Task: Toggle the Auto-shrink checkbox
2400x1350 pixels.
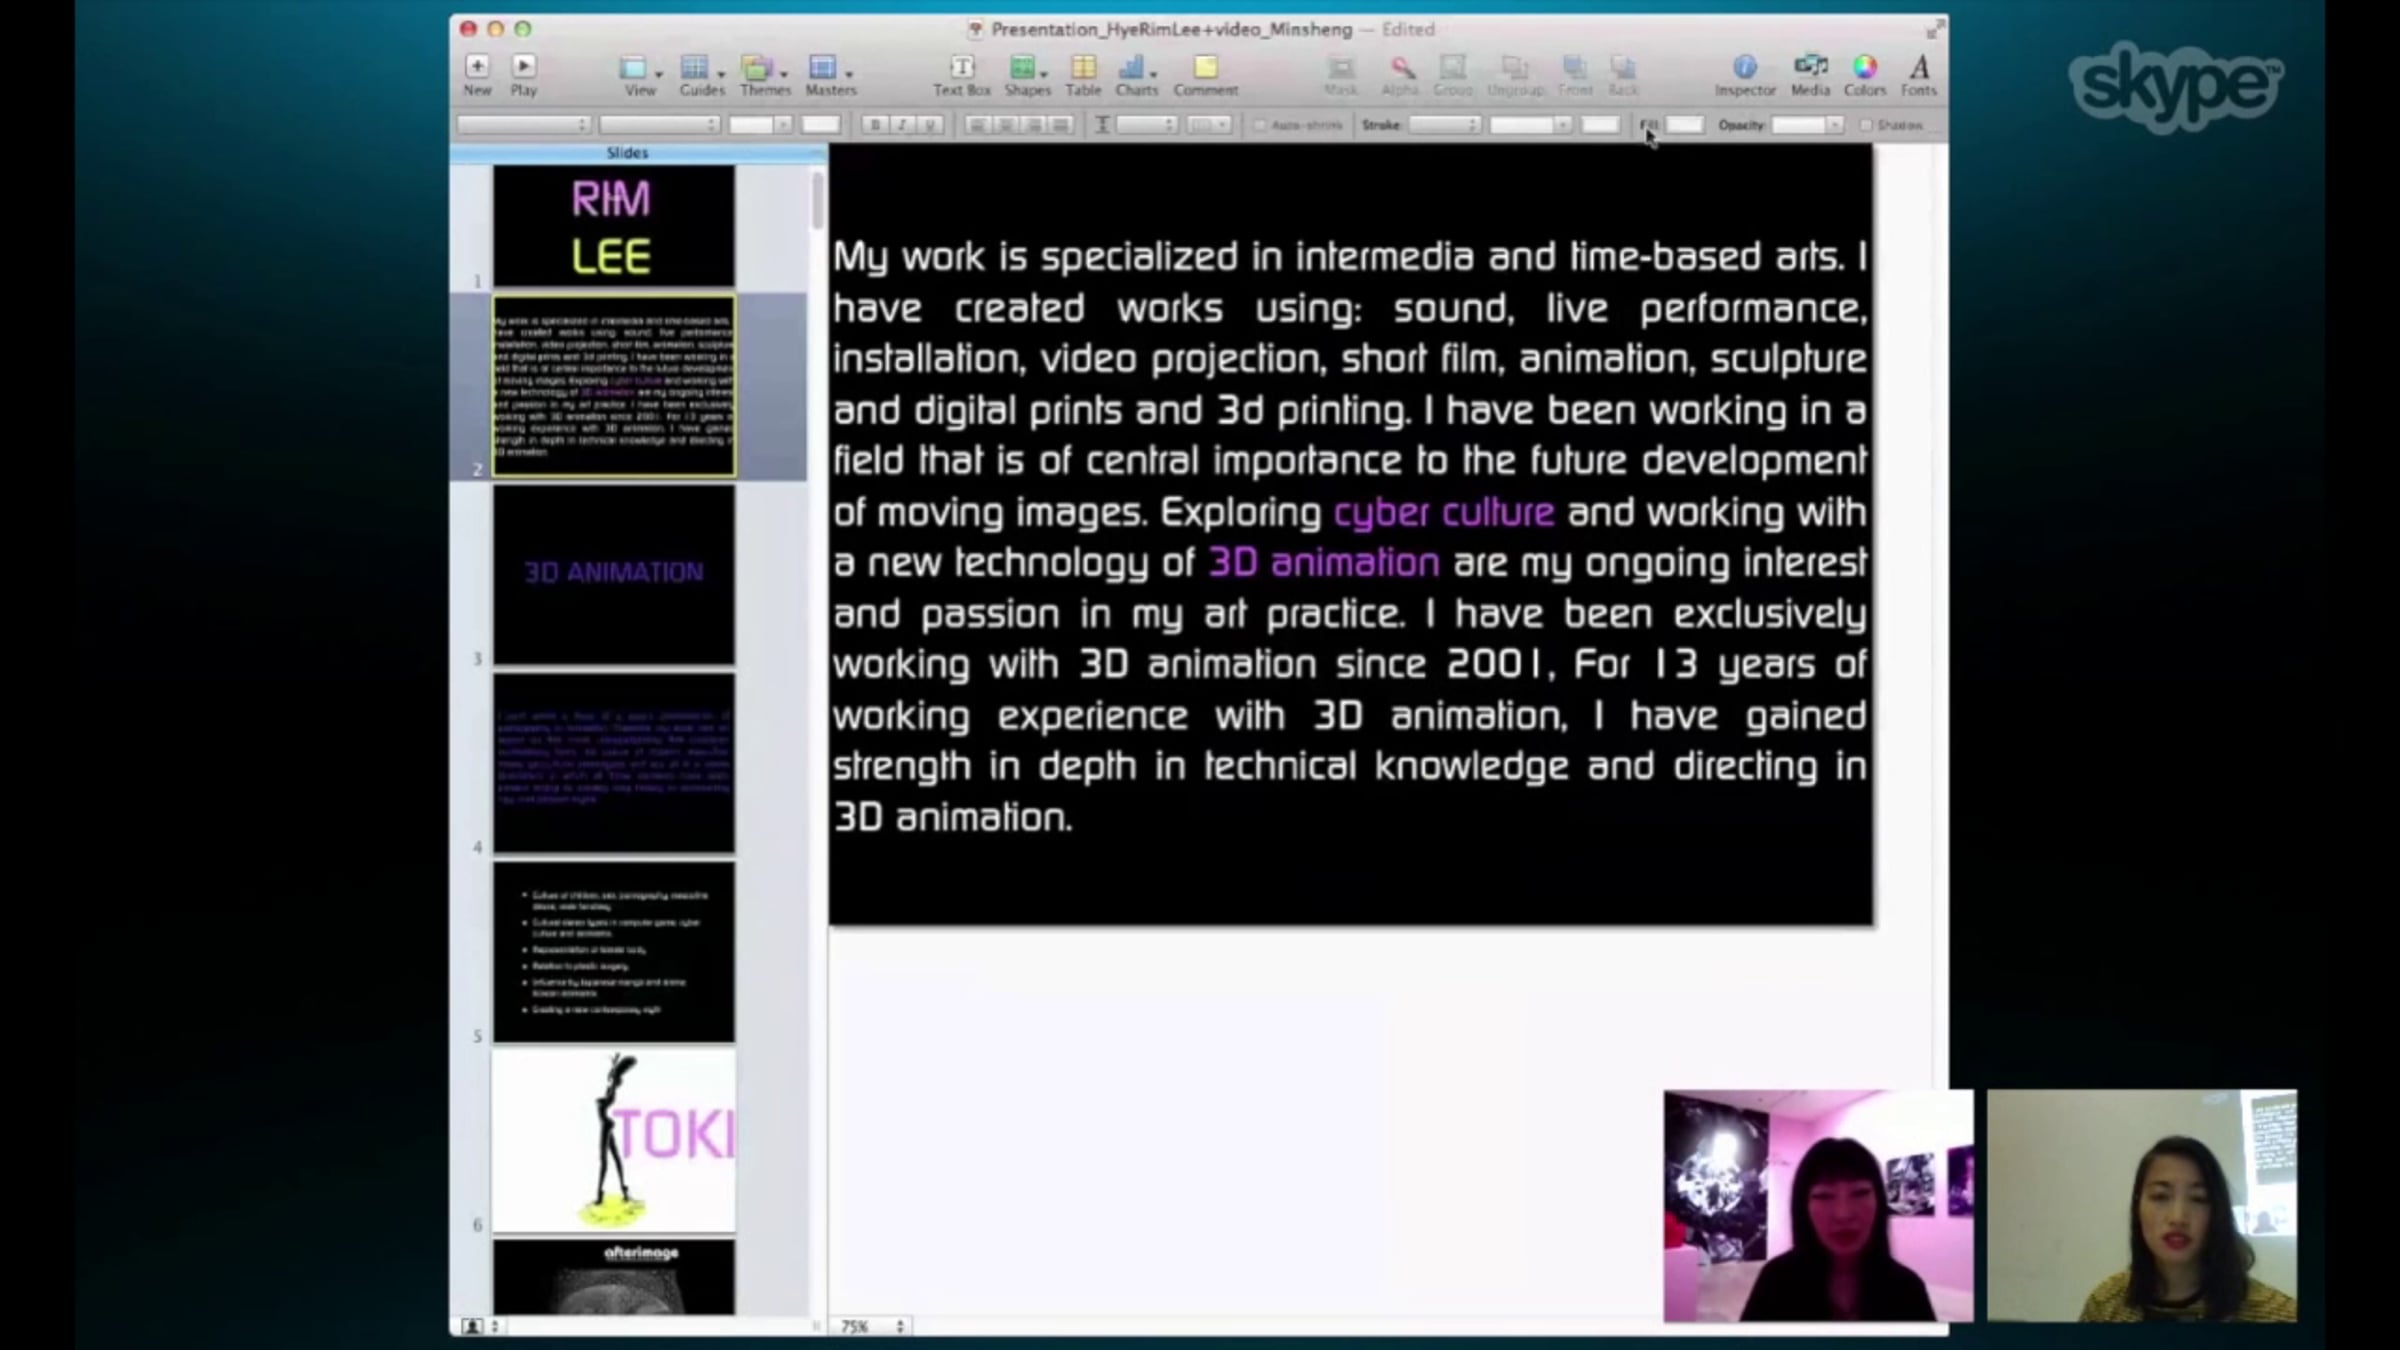Action: (x=1260, y=125)
